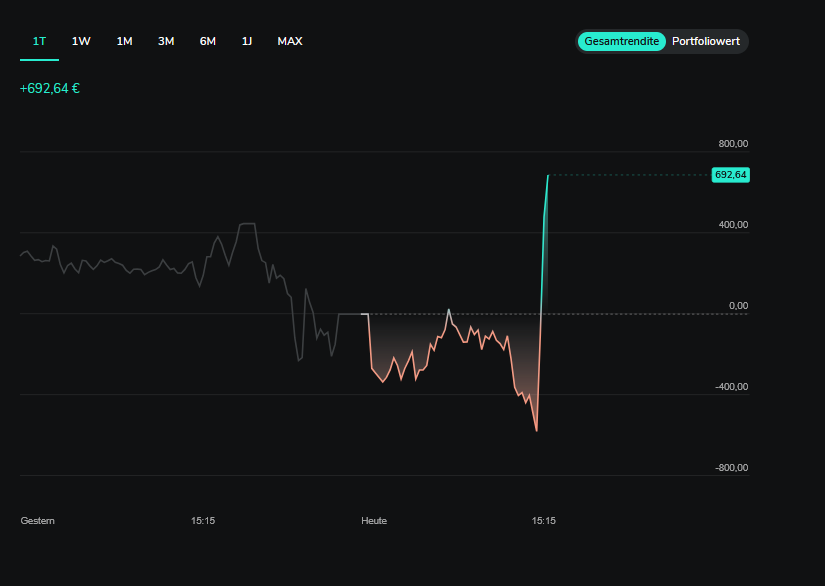
Task: Select the 1J yearly range tab
Action: click(x=247, y=41)
